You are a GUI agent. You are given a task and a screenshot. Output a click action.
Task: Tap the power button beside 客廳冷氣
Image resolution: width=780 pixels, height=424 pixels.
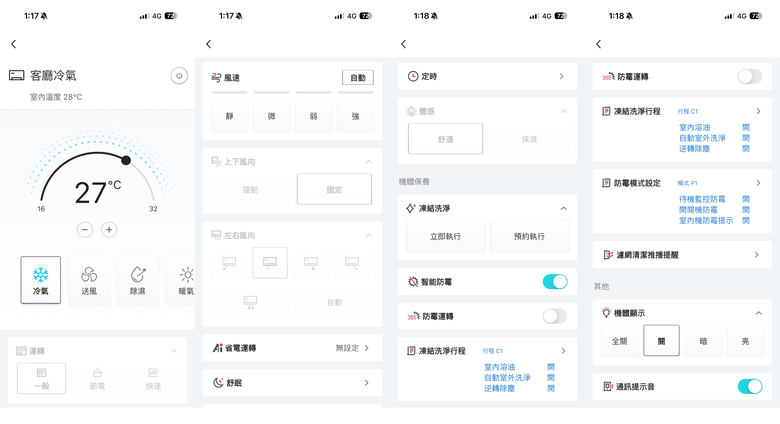click(179, 76)
